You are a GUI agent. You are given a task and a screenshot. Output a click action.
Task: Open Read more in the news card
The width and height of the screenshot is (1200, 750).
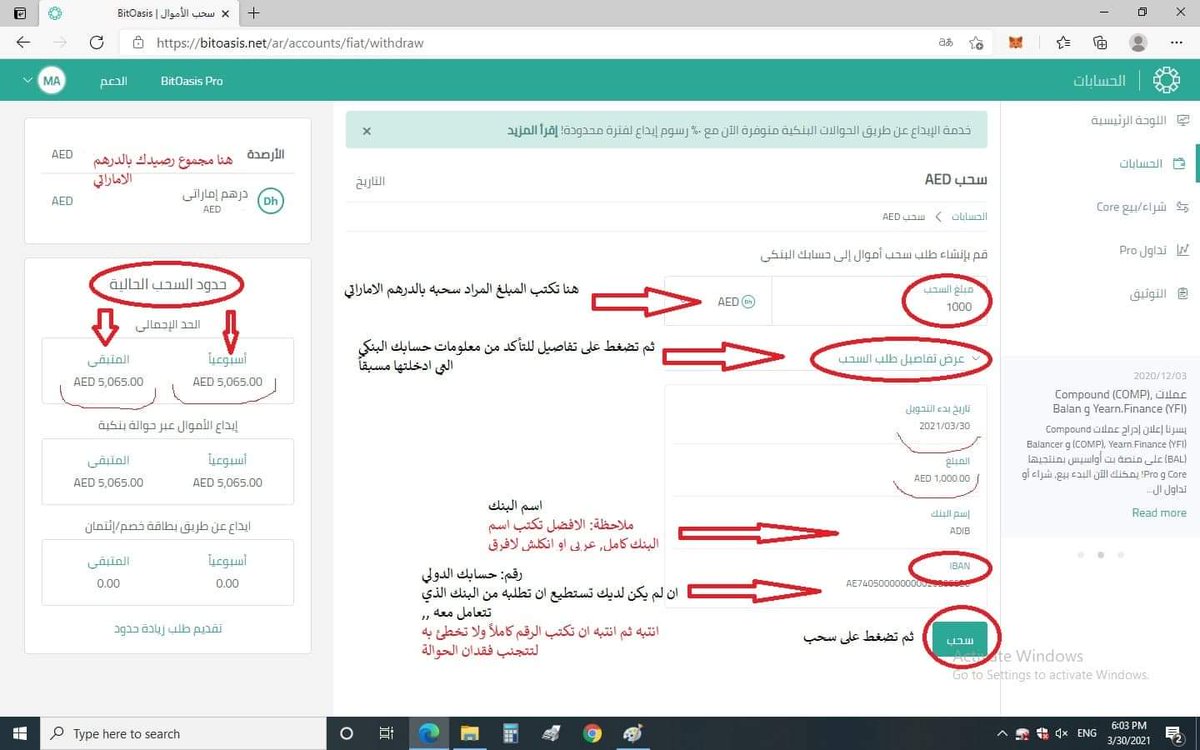pyautogui.click(x=1159, y=512)
